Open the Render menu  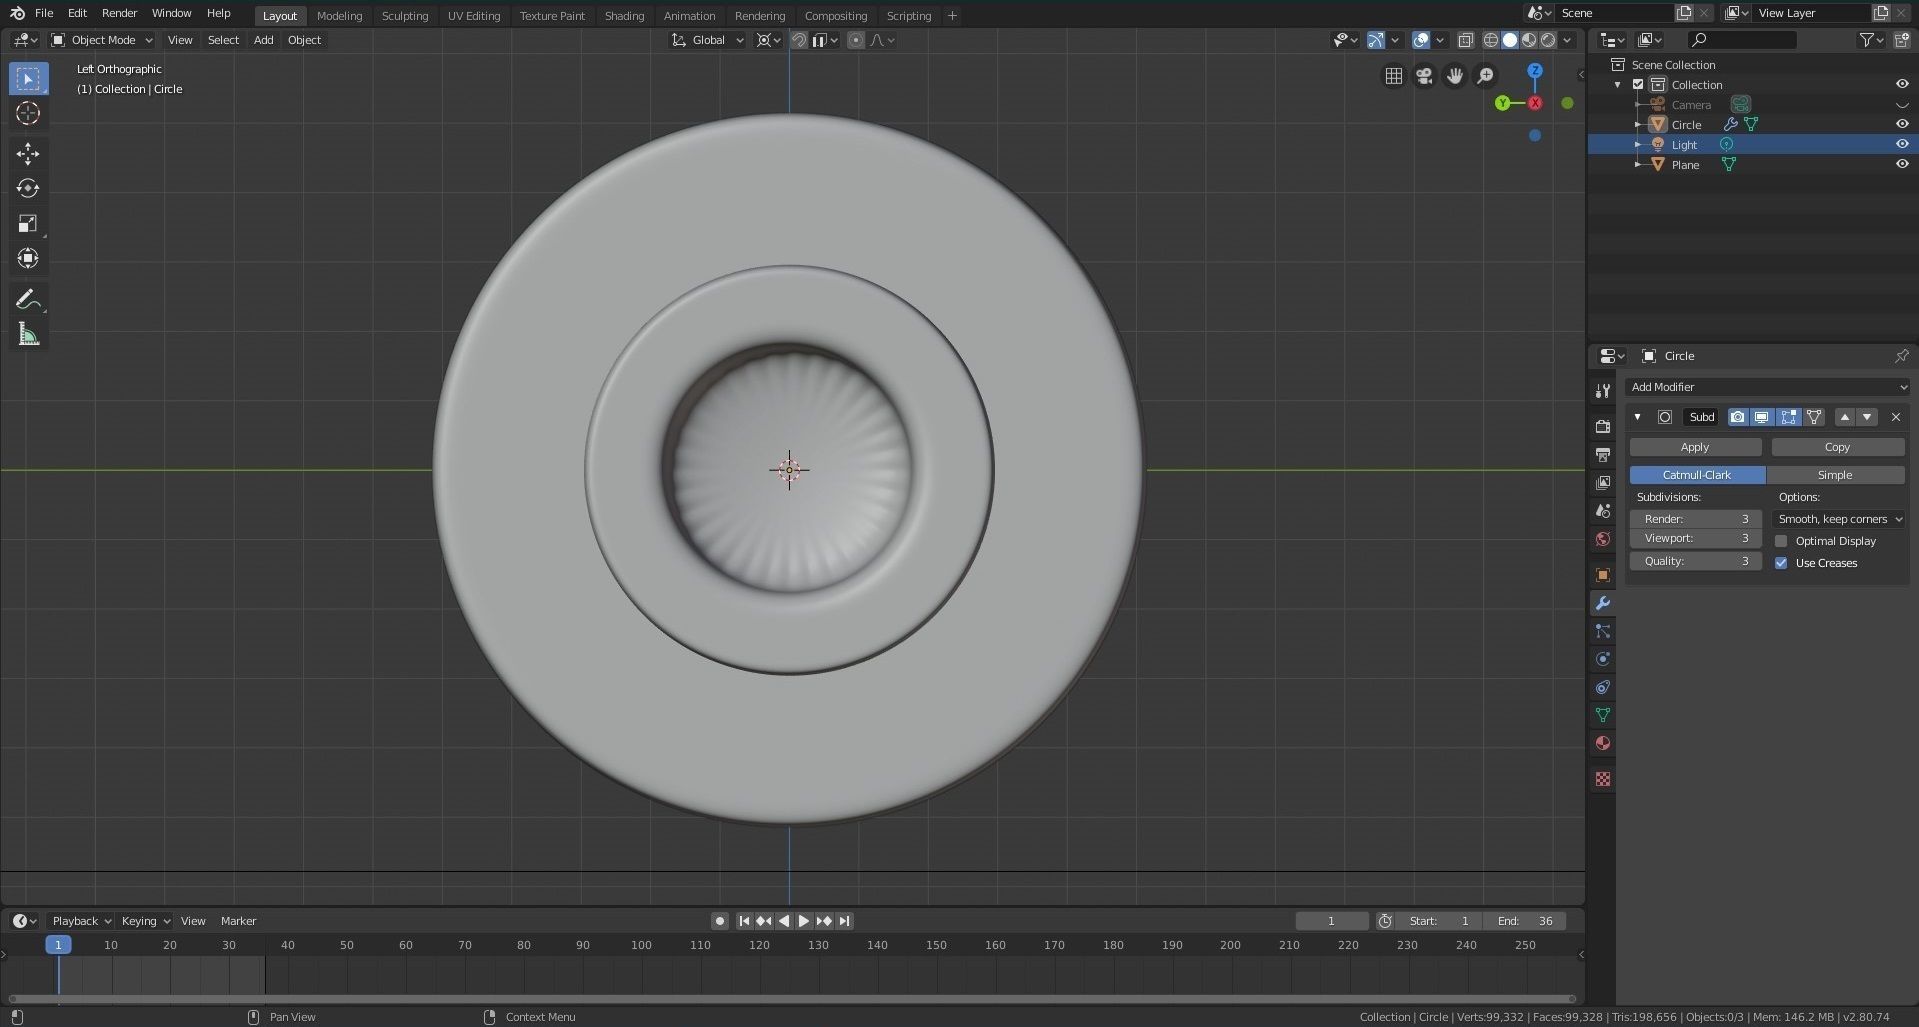(119, 13)
